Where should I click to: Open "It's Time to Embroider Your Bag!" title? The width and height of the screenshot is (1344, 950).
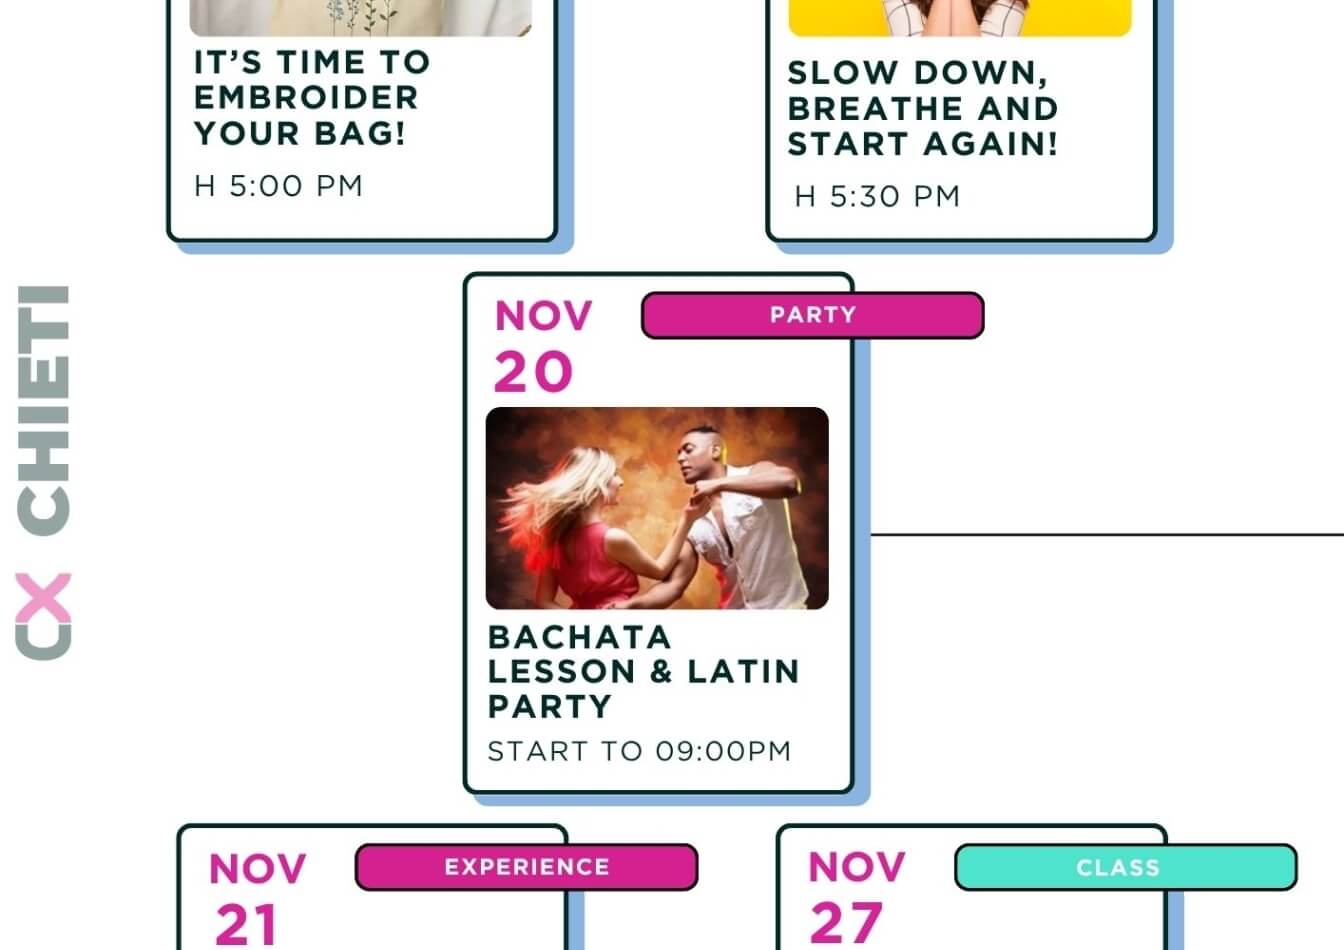pos(311,98)
